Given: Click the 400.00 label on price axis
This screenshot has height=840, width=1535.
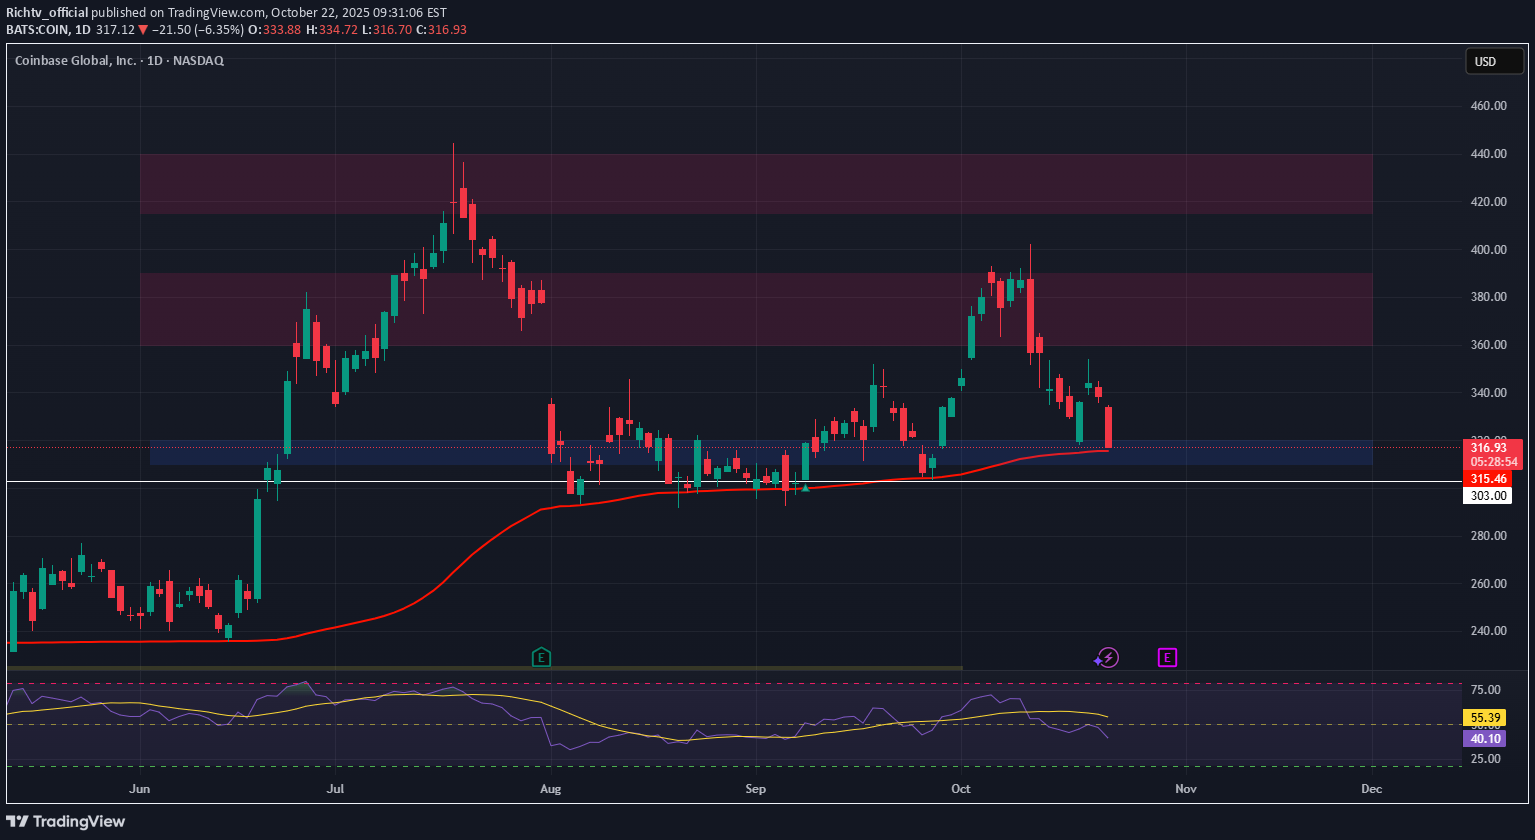Looking at the screenshot, I should point(1486,249).
